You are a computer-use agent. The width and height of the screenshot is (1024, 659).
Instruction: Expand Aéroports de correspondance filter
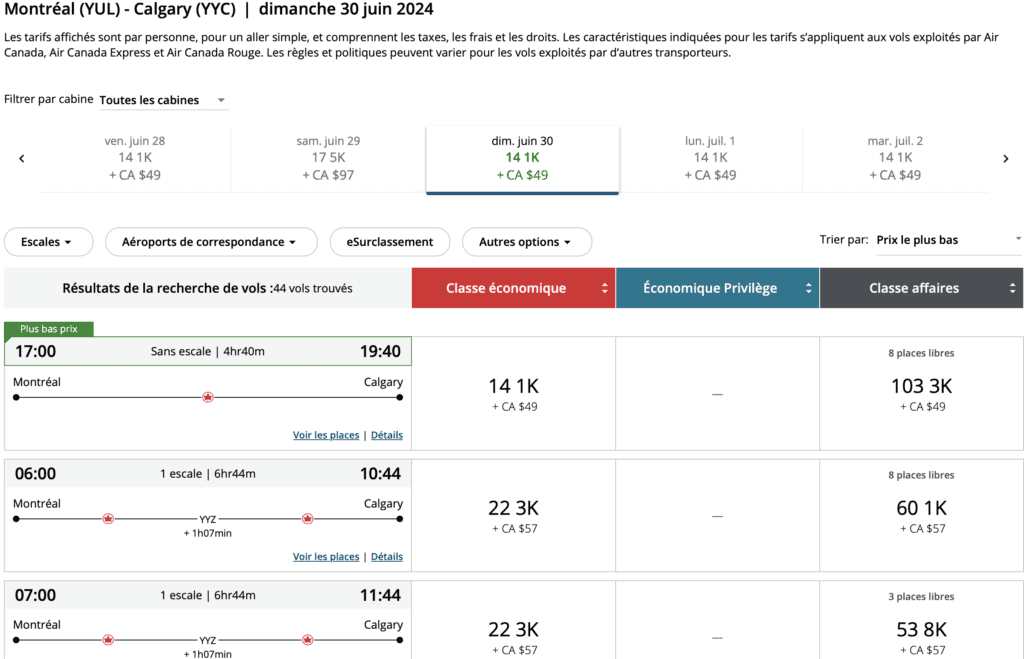210,242
